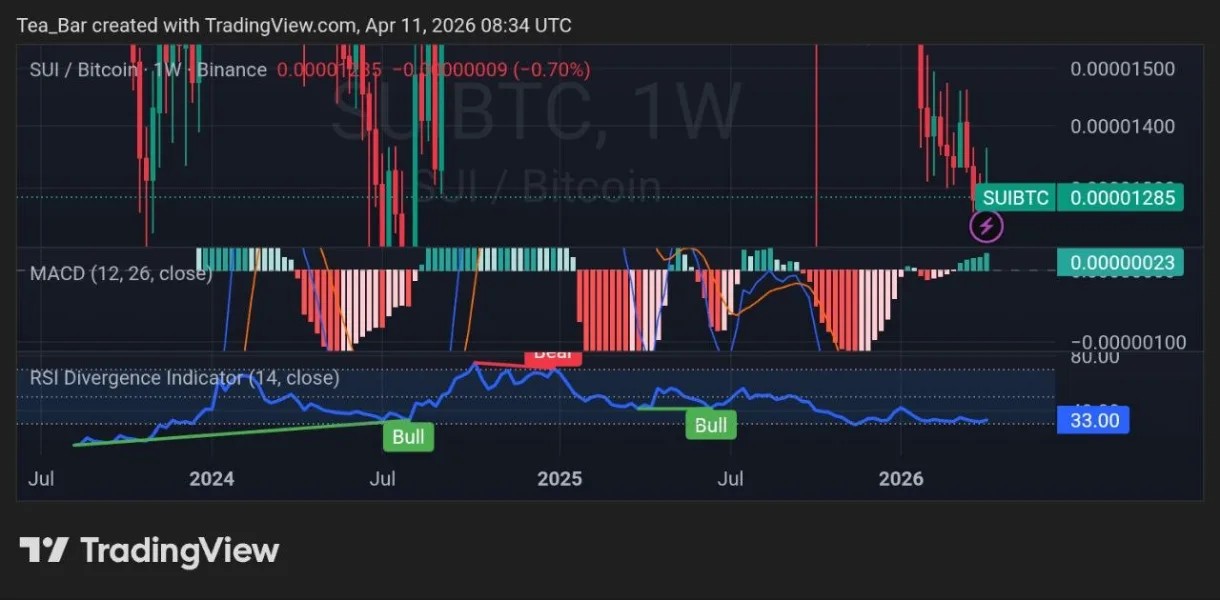Click the Bull marker near Jul 2025
This screenshot has width=1220, height=600.
click(711, 425)
